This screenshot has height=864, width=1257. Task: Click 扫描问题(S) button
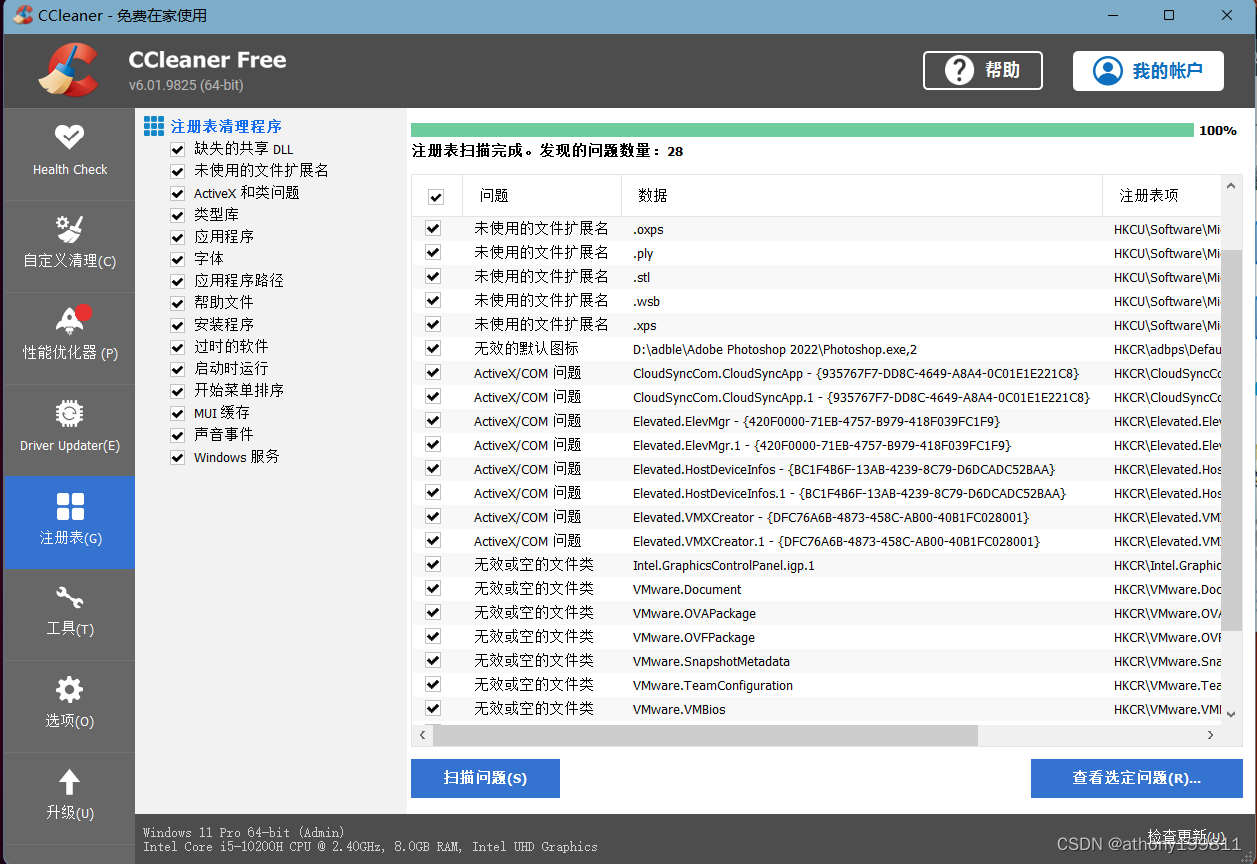485,778
